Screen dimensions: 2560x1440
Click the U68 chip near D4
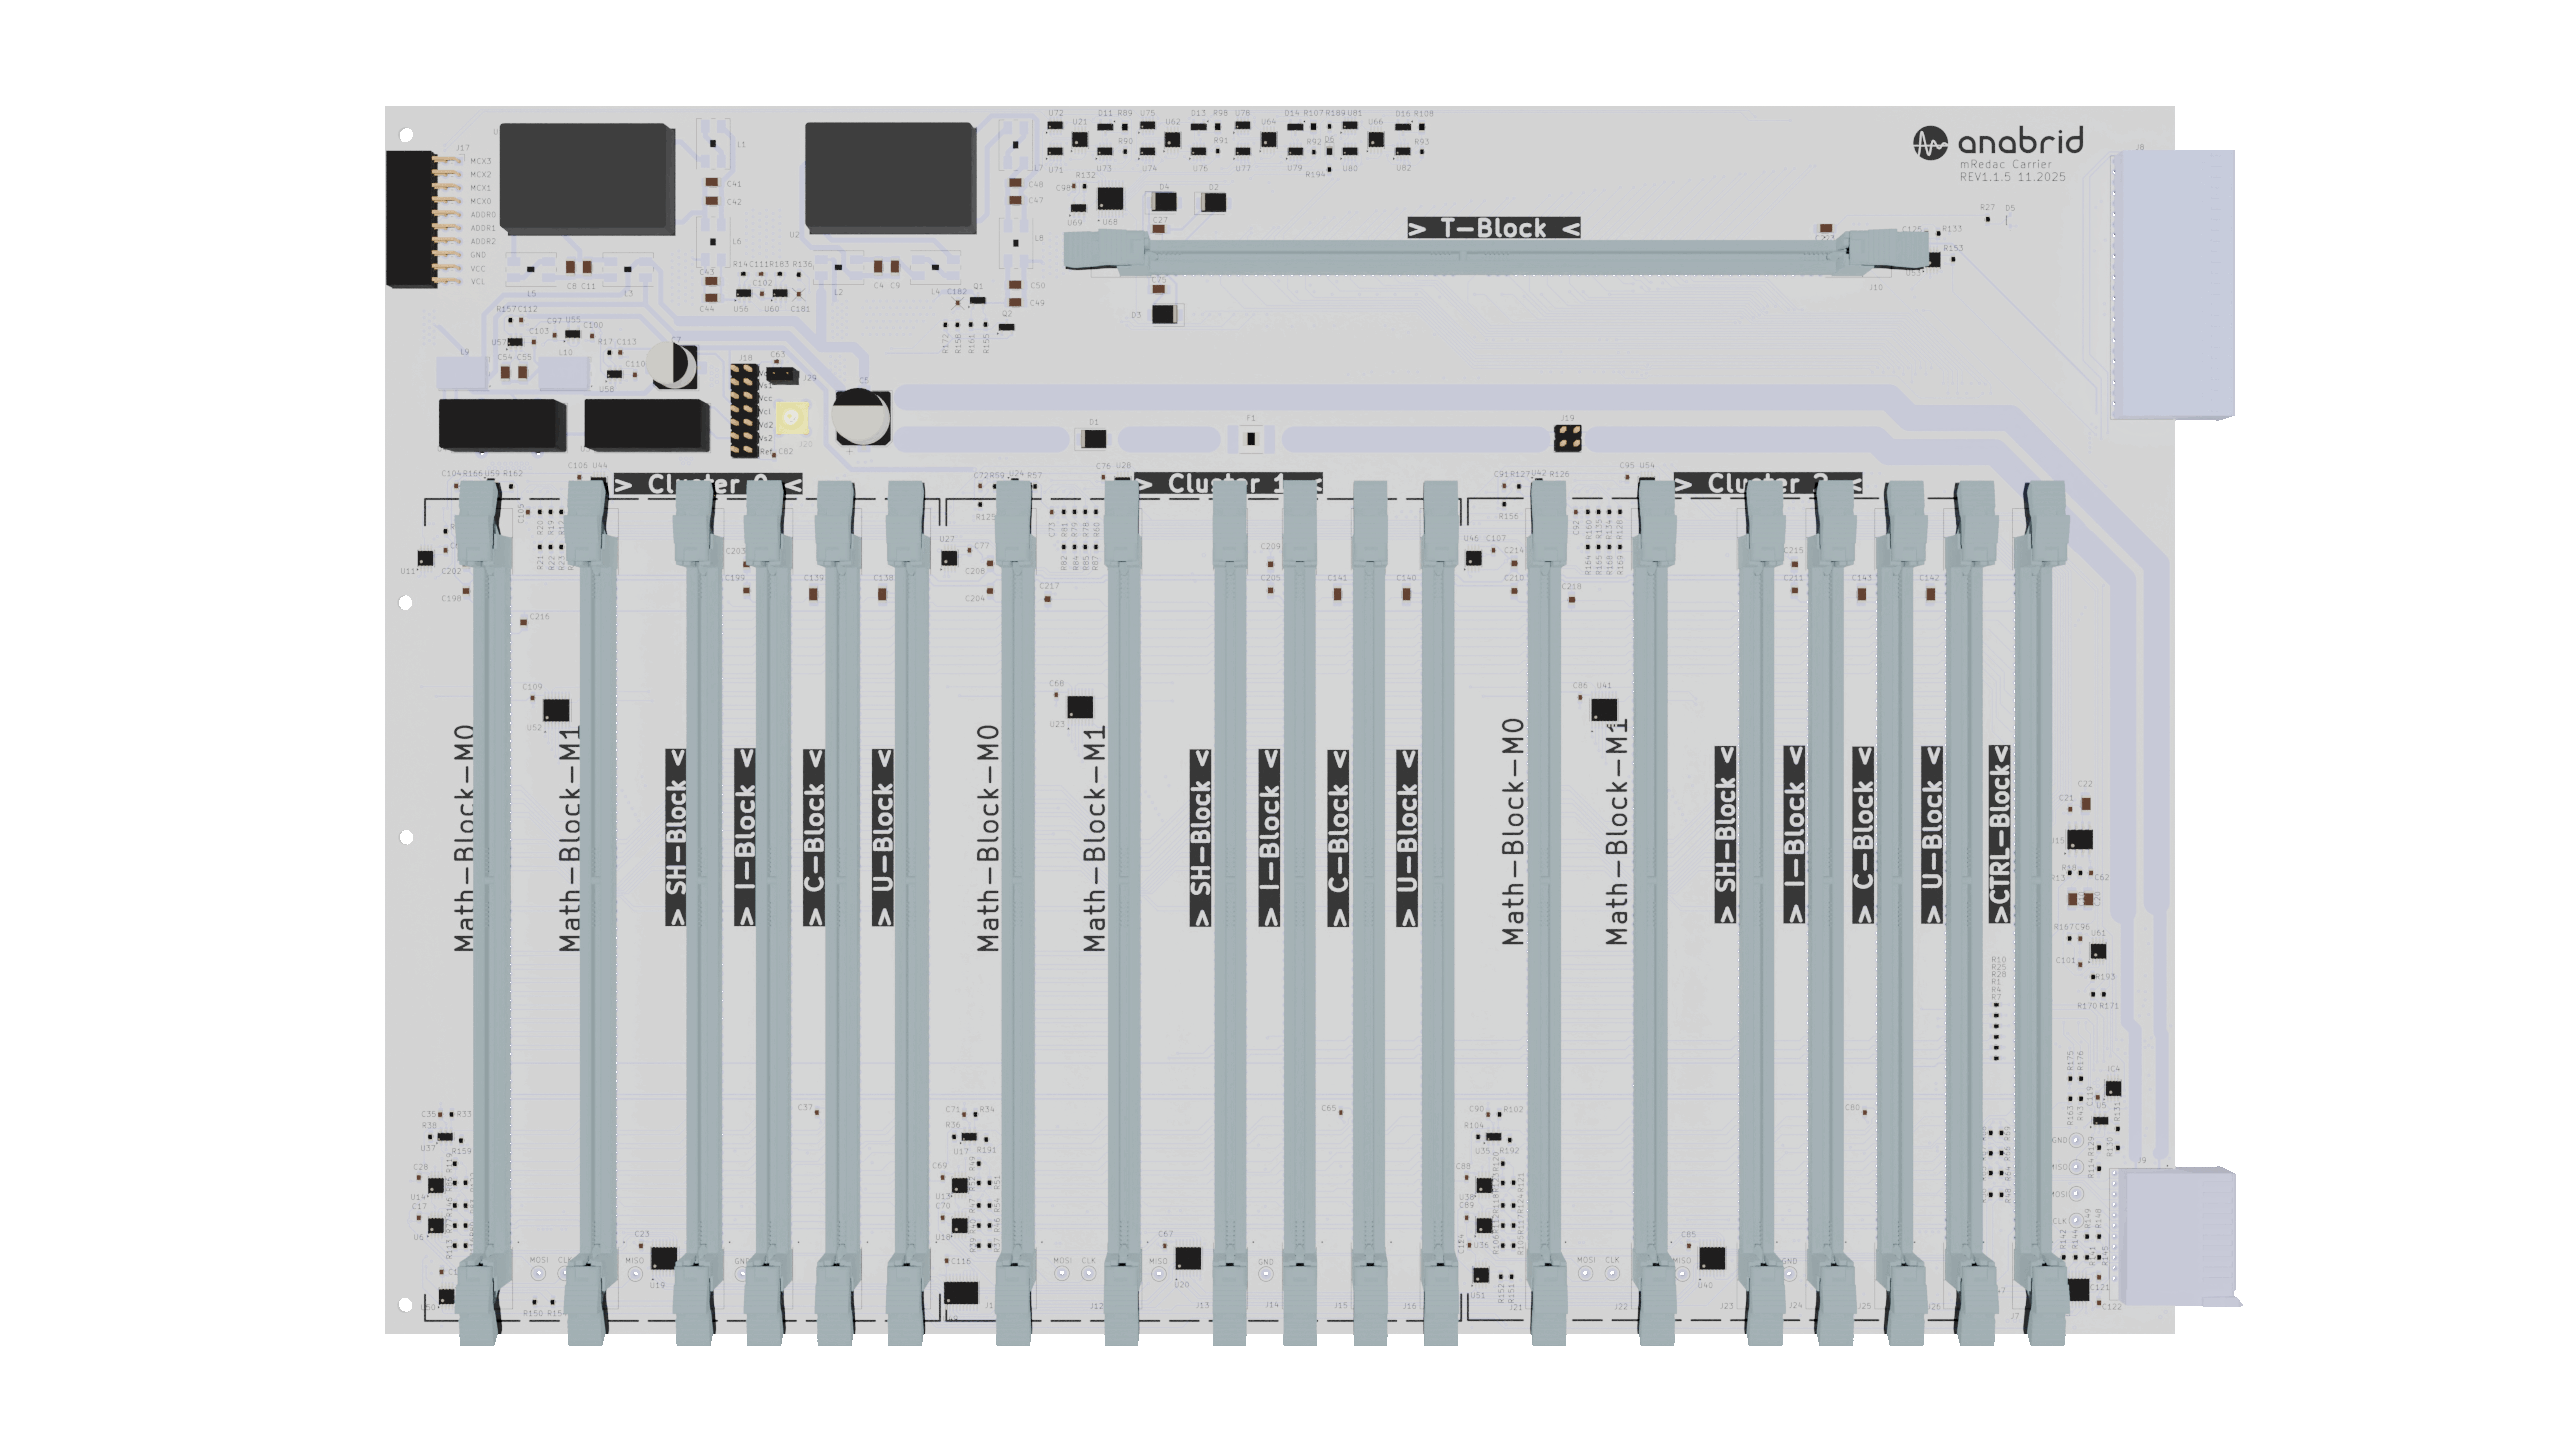[x=1110, y=199]
